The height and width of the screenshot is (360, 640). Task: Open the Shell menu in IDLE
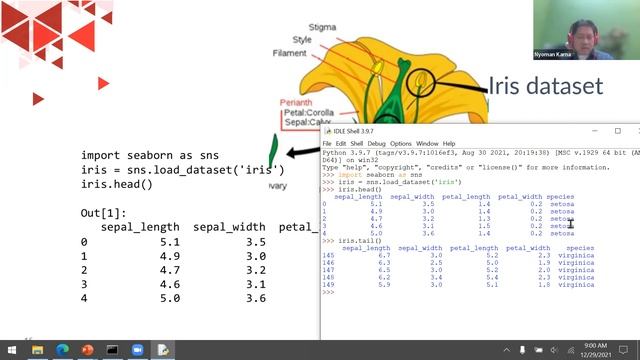click(x=356, y=144)
